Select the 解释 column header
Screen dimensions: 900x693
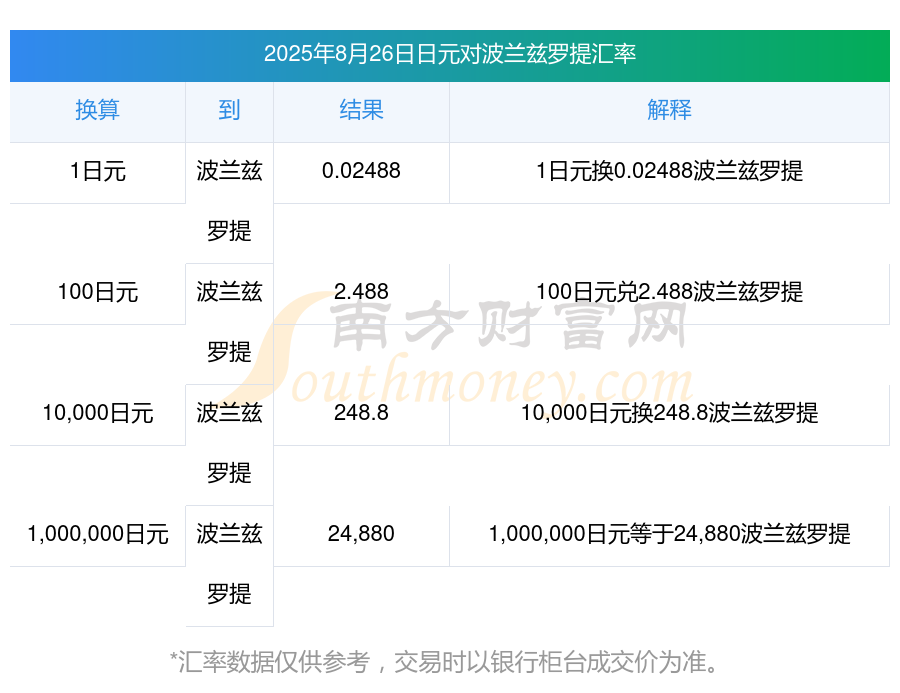click(669, 110)
